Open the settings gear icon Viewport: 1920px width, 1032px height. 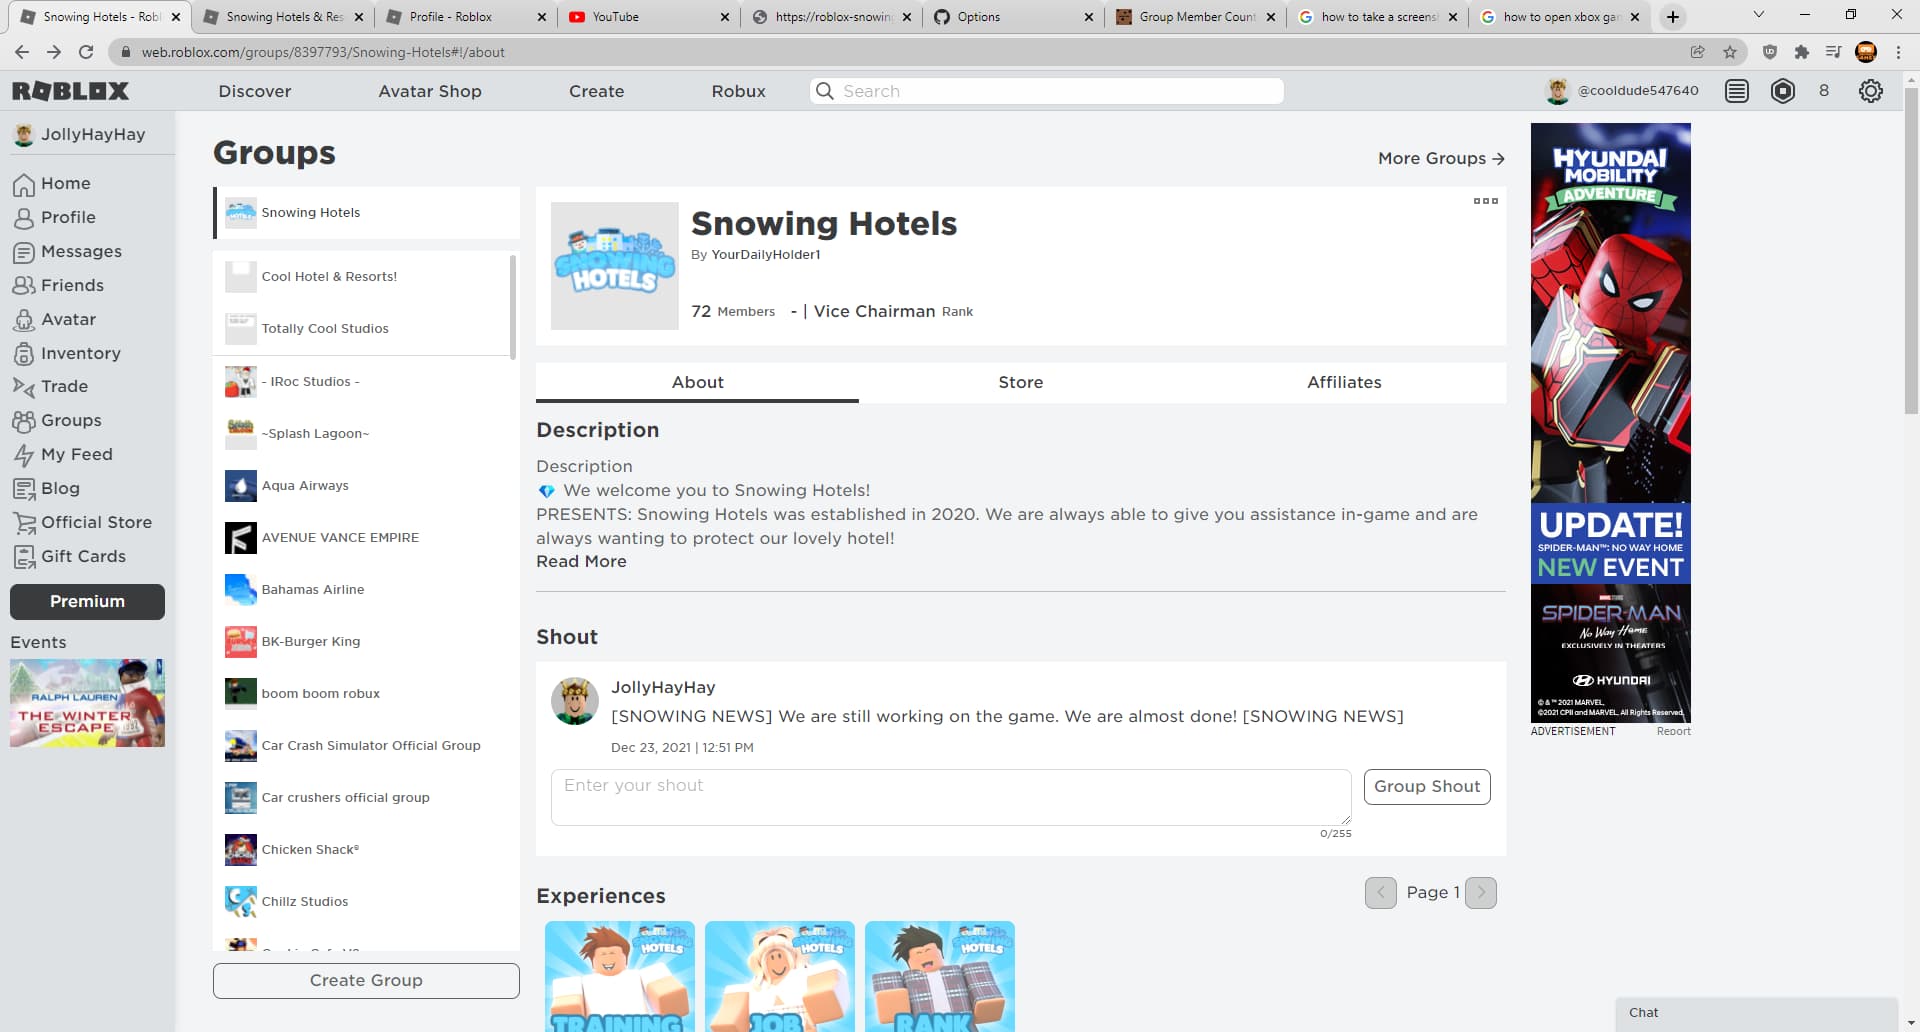(1871, 91)
